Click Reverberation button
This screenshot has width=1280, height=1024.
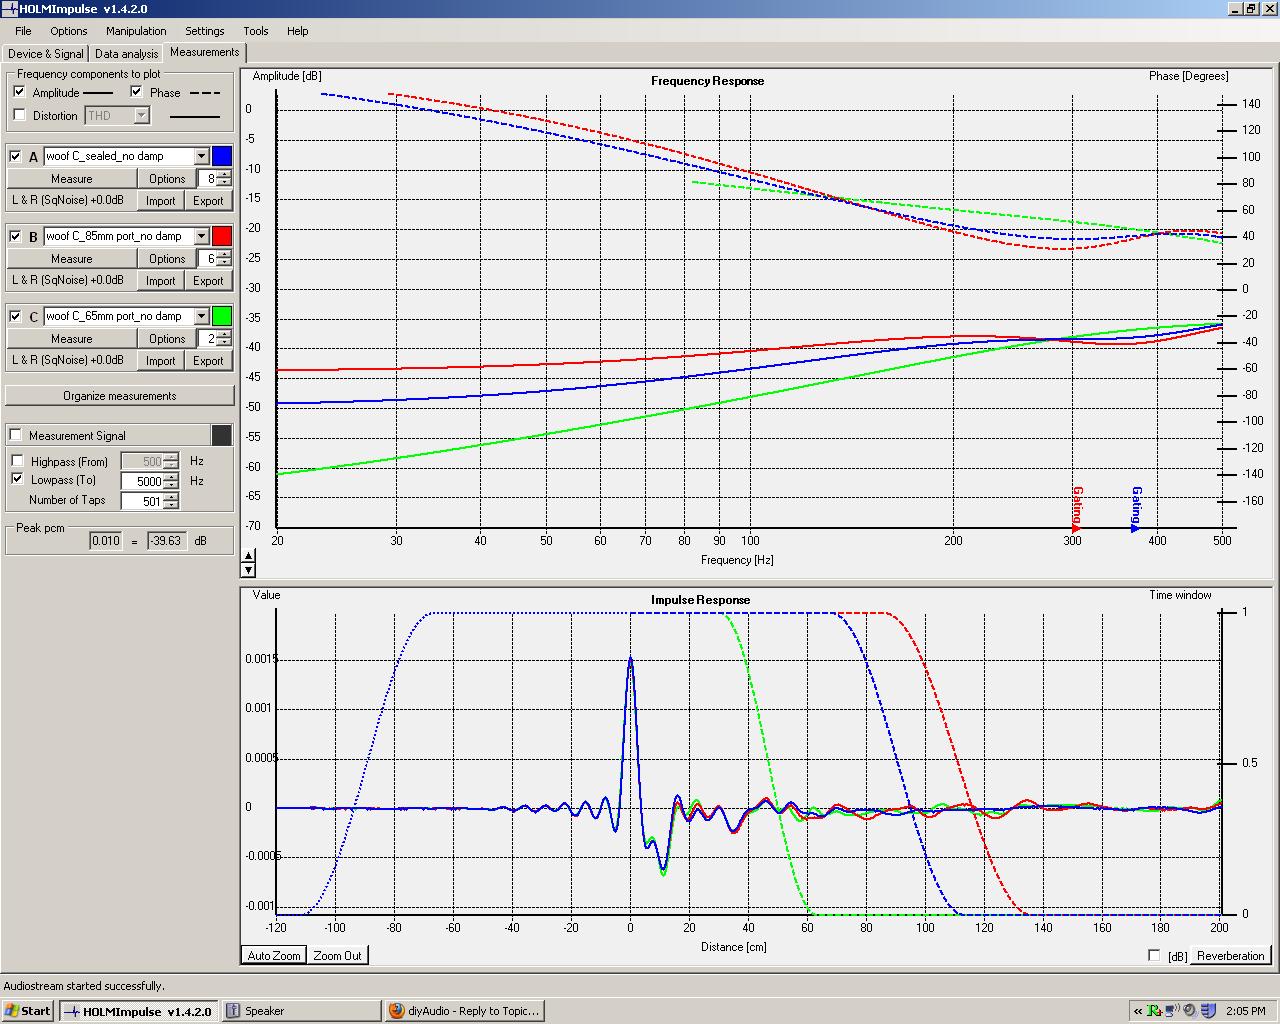[1230, 955]
